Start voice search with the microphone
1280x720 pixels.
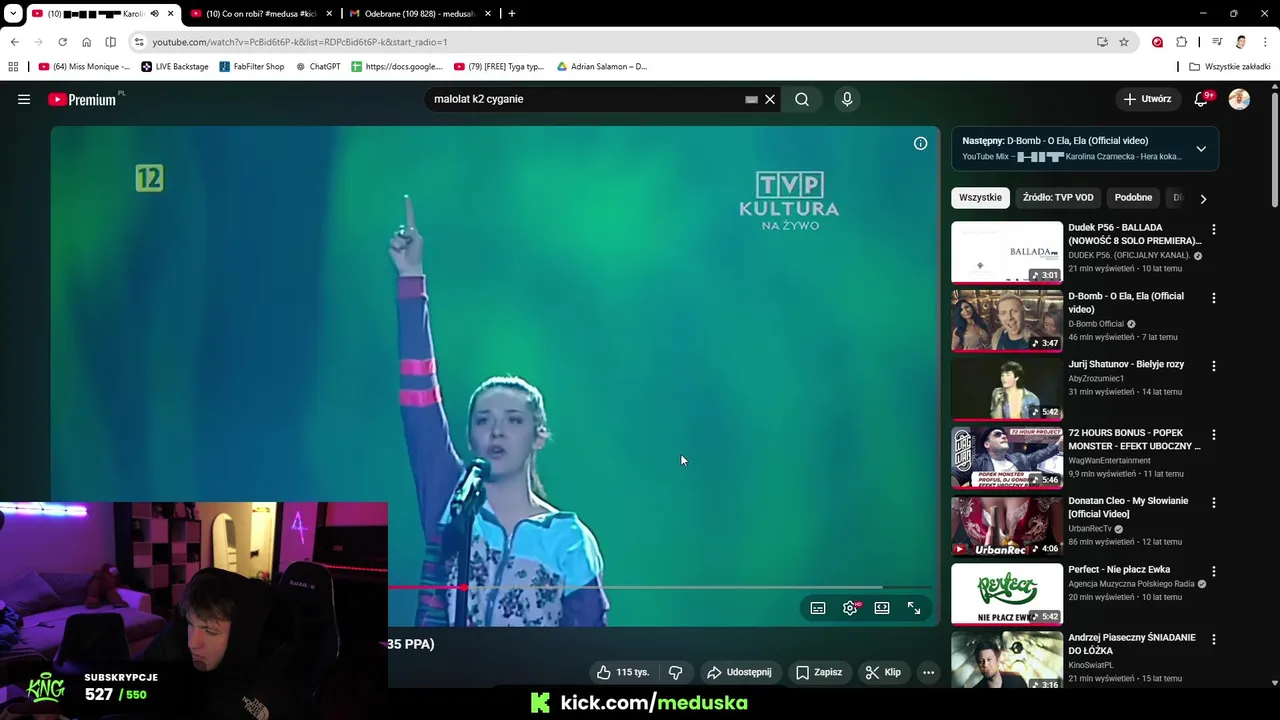(847, 99)
